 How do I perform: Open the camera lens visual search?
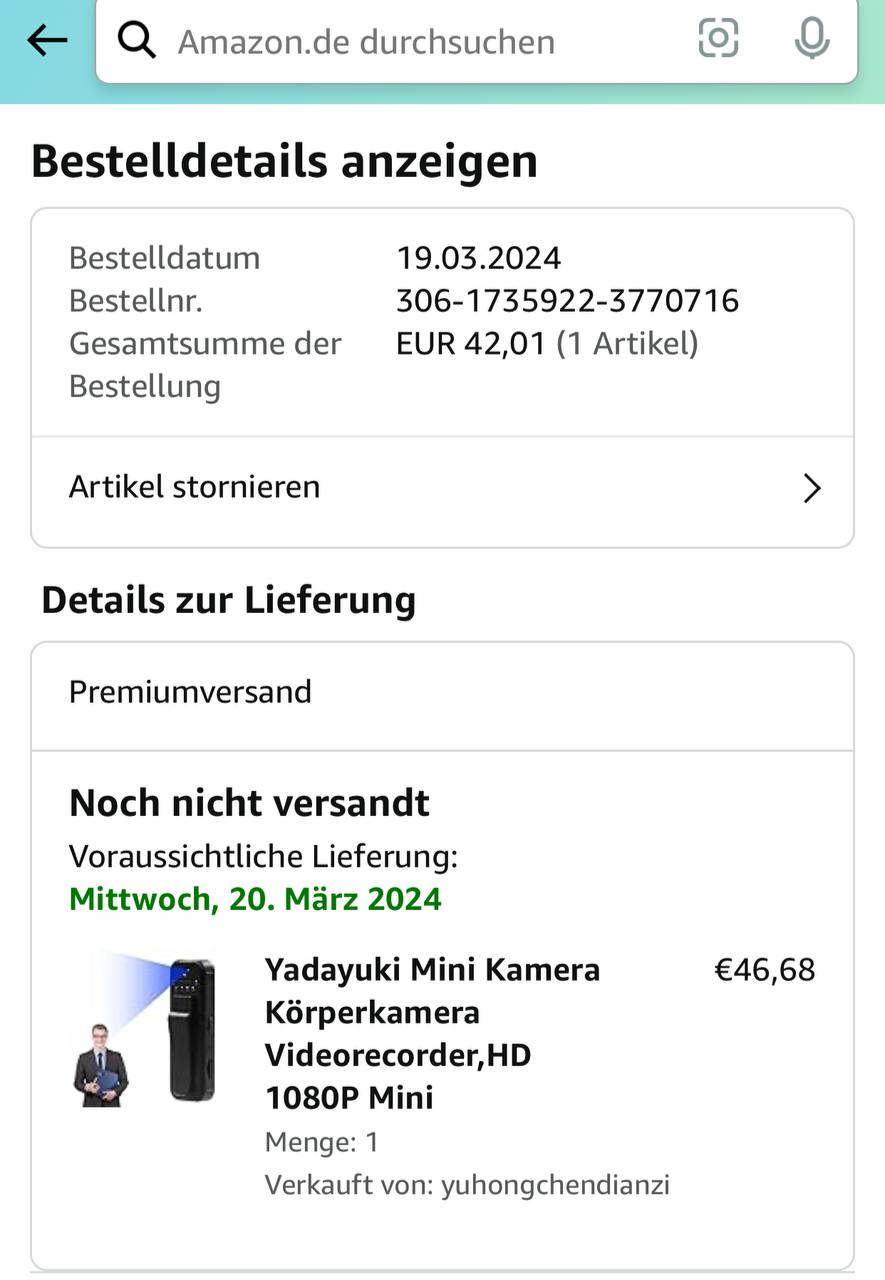(x=718, y=39)
